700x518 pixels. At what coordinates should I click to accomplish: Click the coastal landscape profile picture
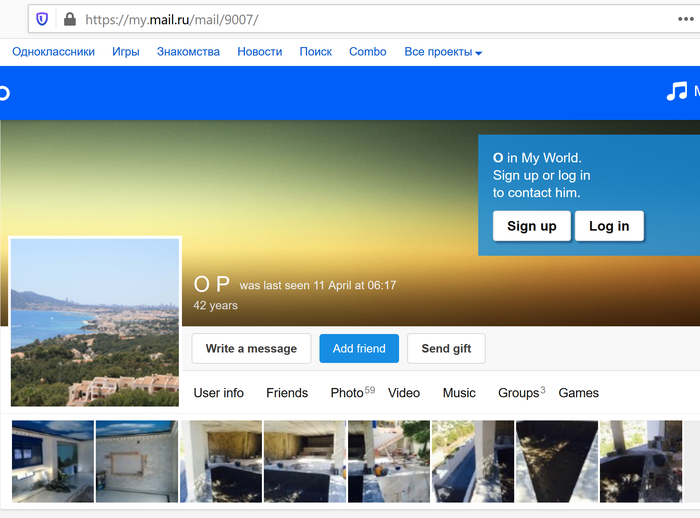[95, 322]
